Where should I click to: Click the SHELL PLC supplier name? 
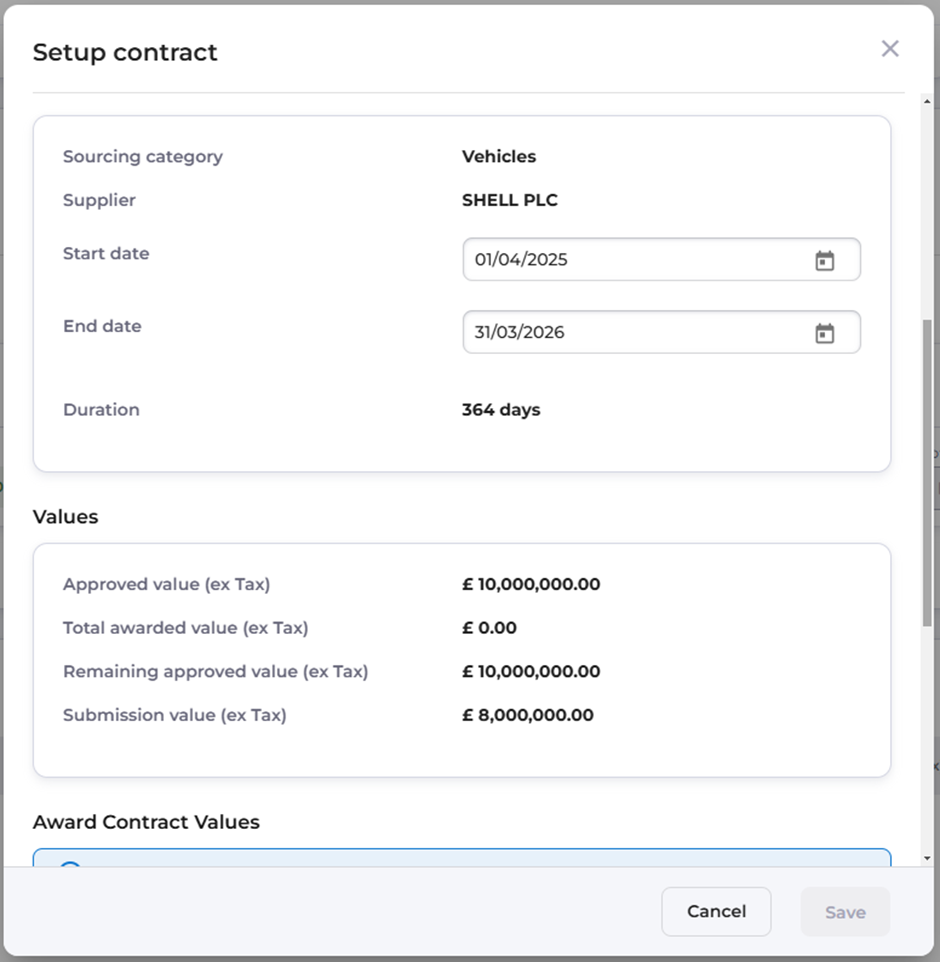coord(510,200)
